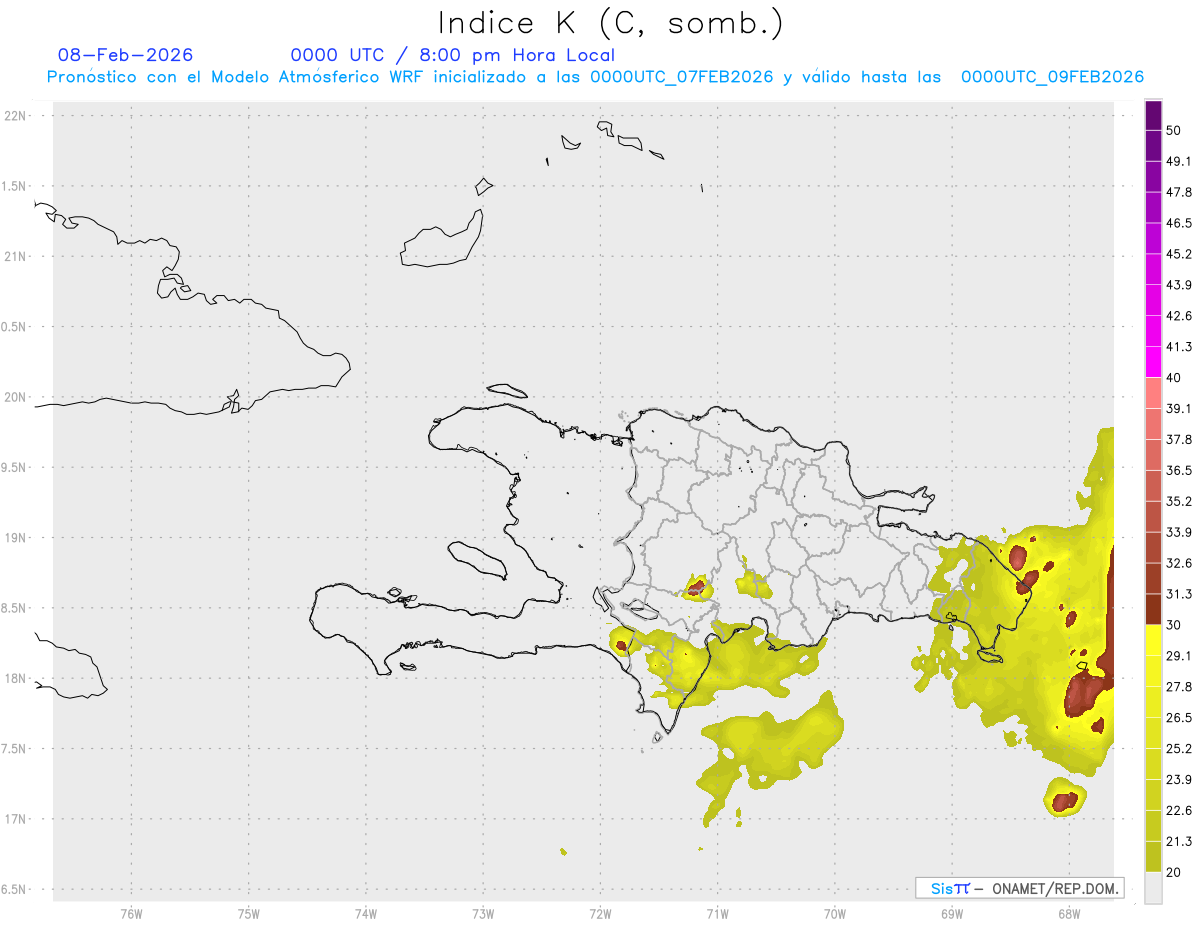Screen dimensions: 1200x927
Task: Click the "71W" longitude label
Action: [717, 916]
